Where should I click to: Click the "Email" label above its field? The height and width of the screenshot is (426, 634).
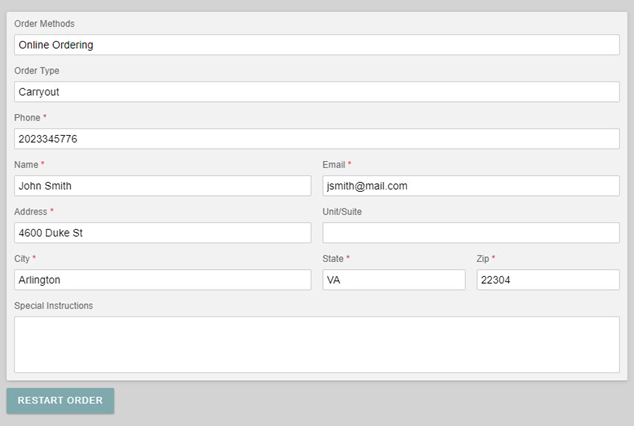(x=334, y=165)
